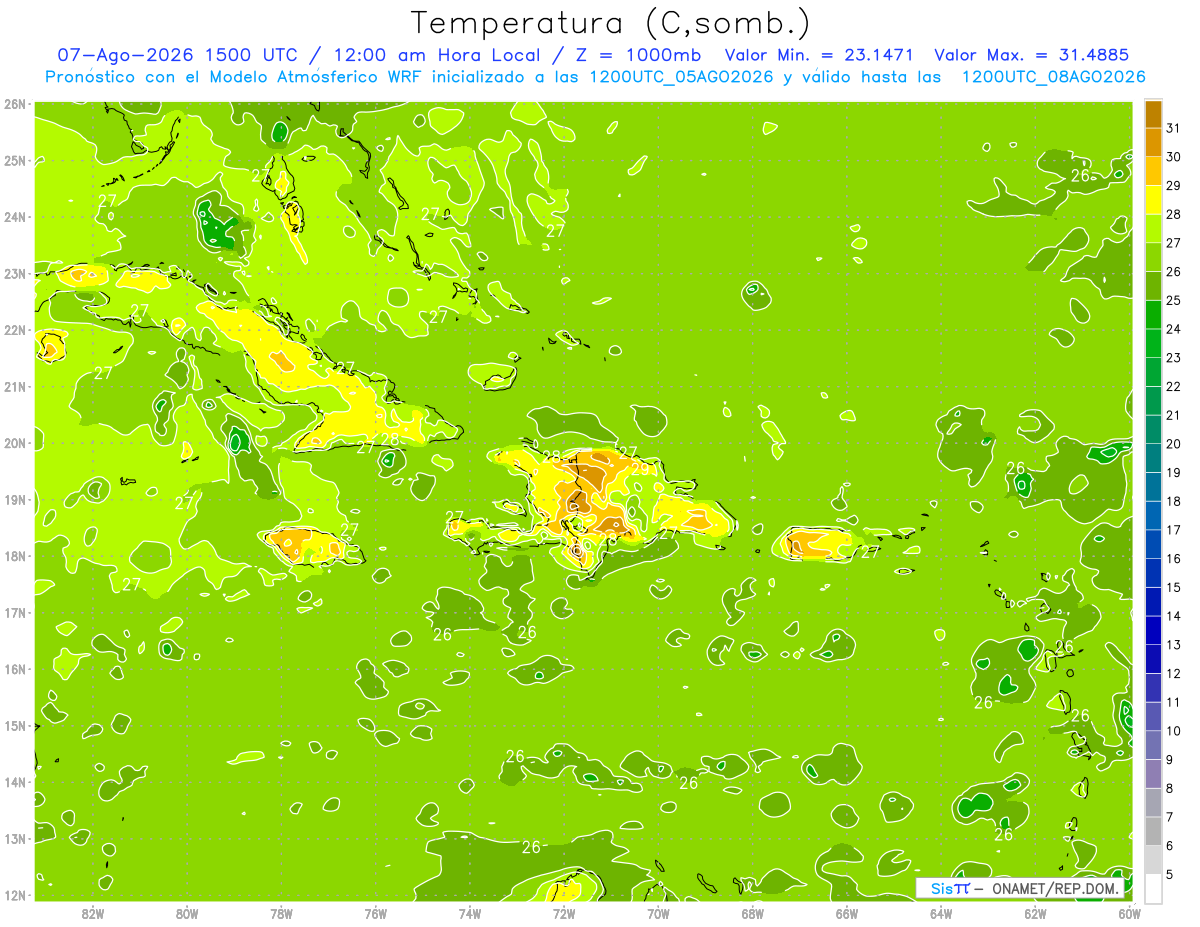Select 'Valor Min. = 23.1471' text
The height and width of the screenshot is (927, 1200).
818,56
